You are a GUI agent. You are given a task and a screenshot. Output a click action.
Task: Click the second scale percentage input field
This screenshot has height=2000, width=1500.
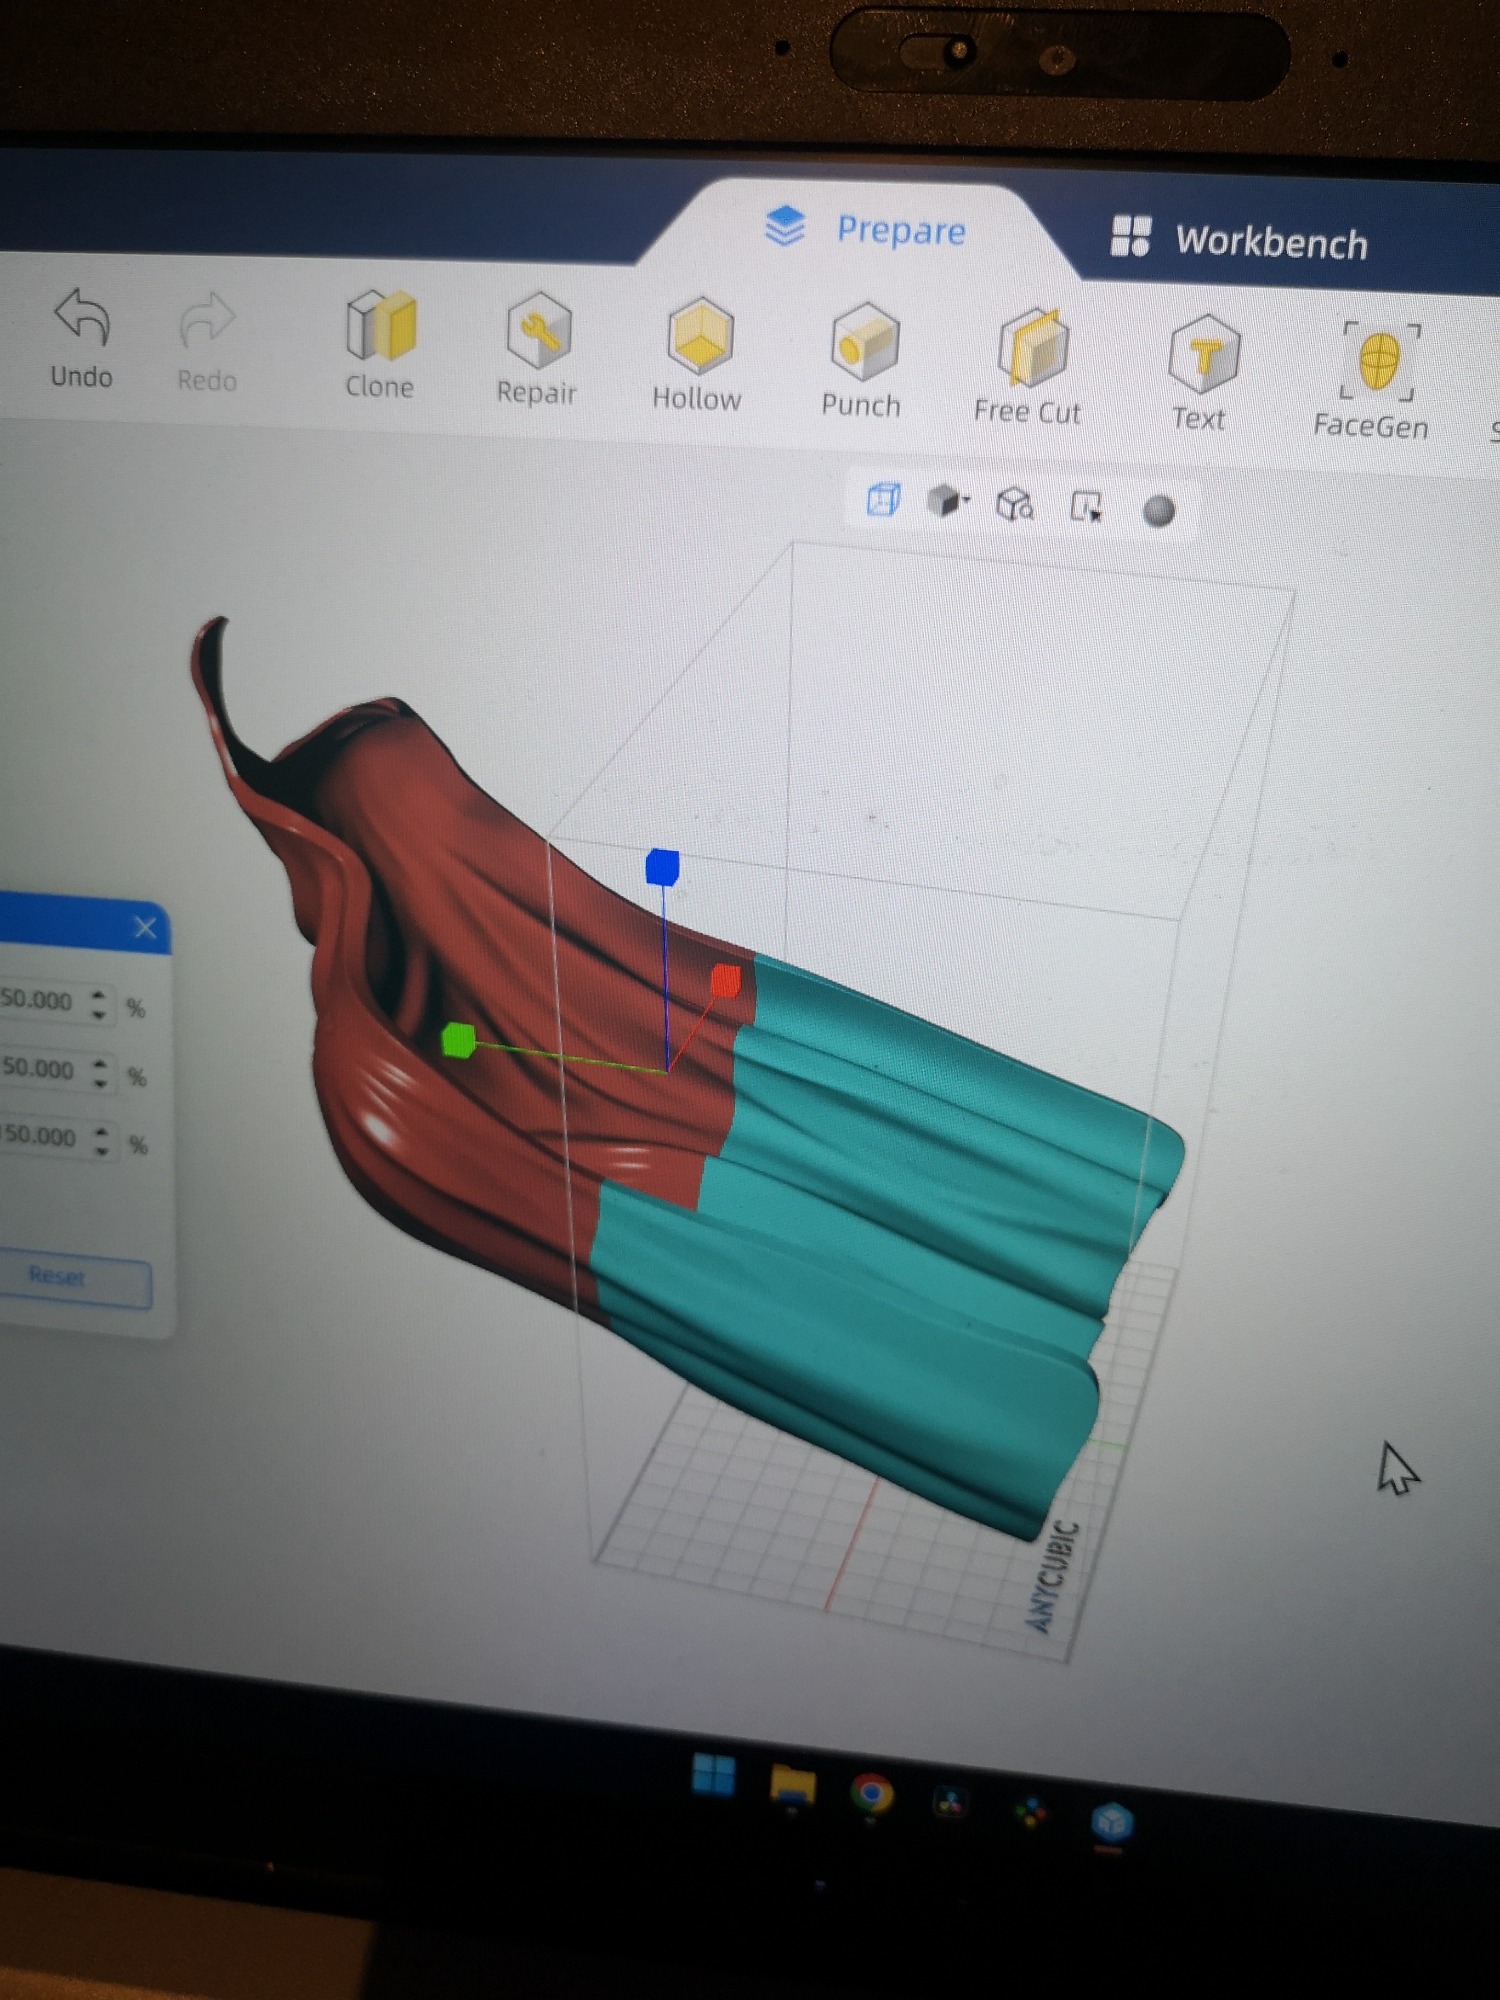pos(40,1069)
